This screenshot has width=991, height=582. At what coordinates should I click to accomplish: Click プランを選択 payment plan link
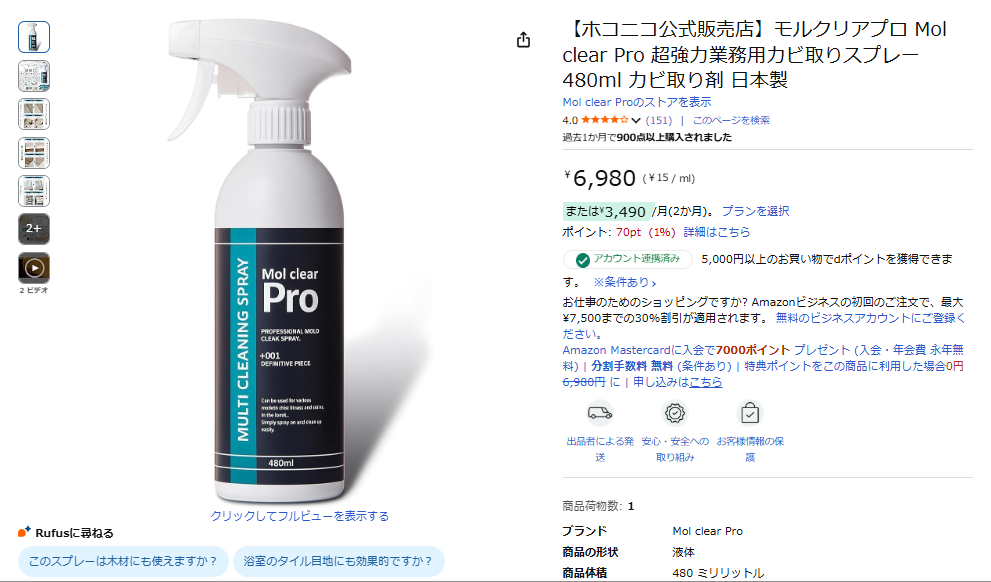(x=755, y=211)
